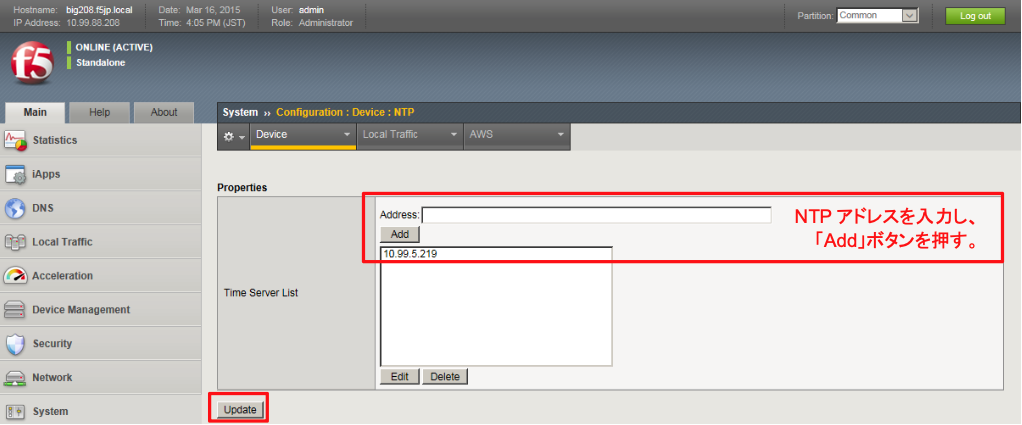Image resolution: width=1022 pixels, height=425 pixels.
Task: Click the Device Management icon
Action: 16,310
